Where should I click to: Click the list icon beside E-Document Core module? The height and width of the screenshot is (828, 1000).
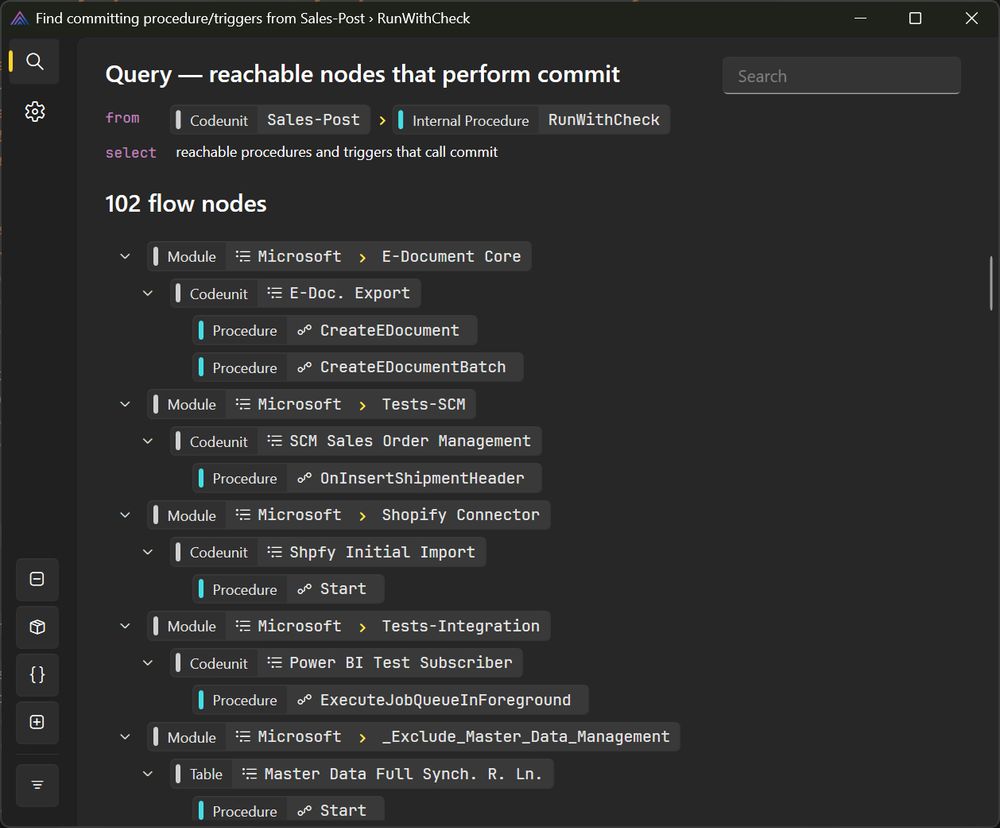tap(243, 256)
